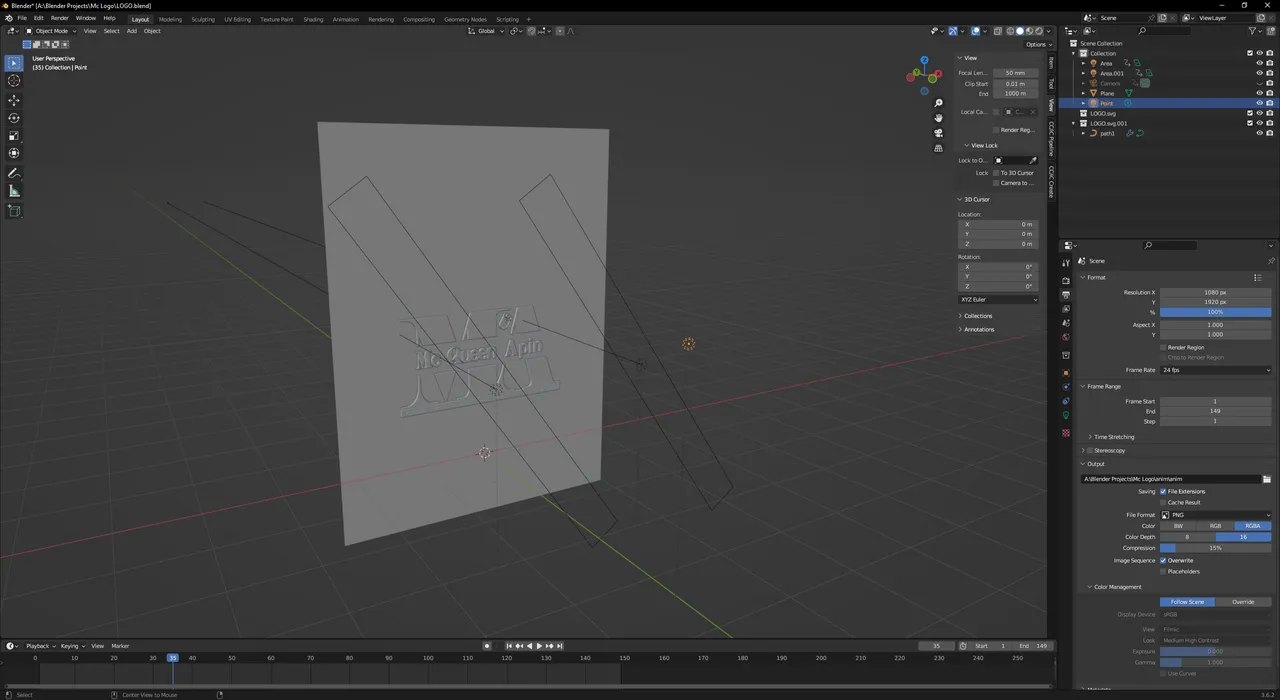Expand the Time Stretching panel
The height and width of the screenshot is (700, 1280).
pos(1113,437)
